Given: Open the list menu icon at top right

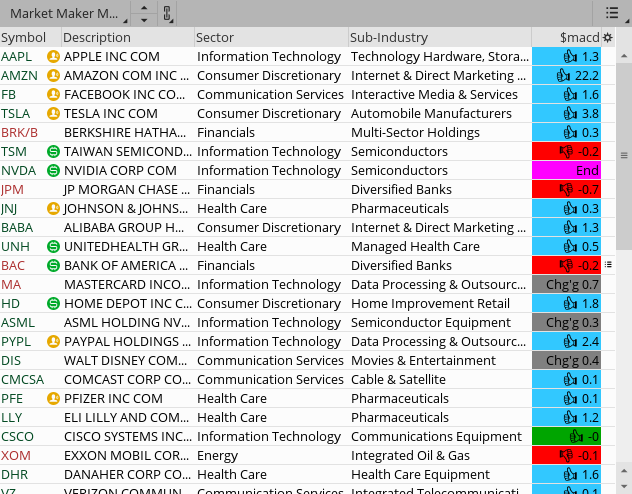Looking at the screenshot, I should pyautogui.click(x=612, y=13).
